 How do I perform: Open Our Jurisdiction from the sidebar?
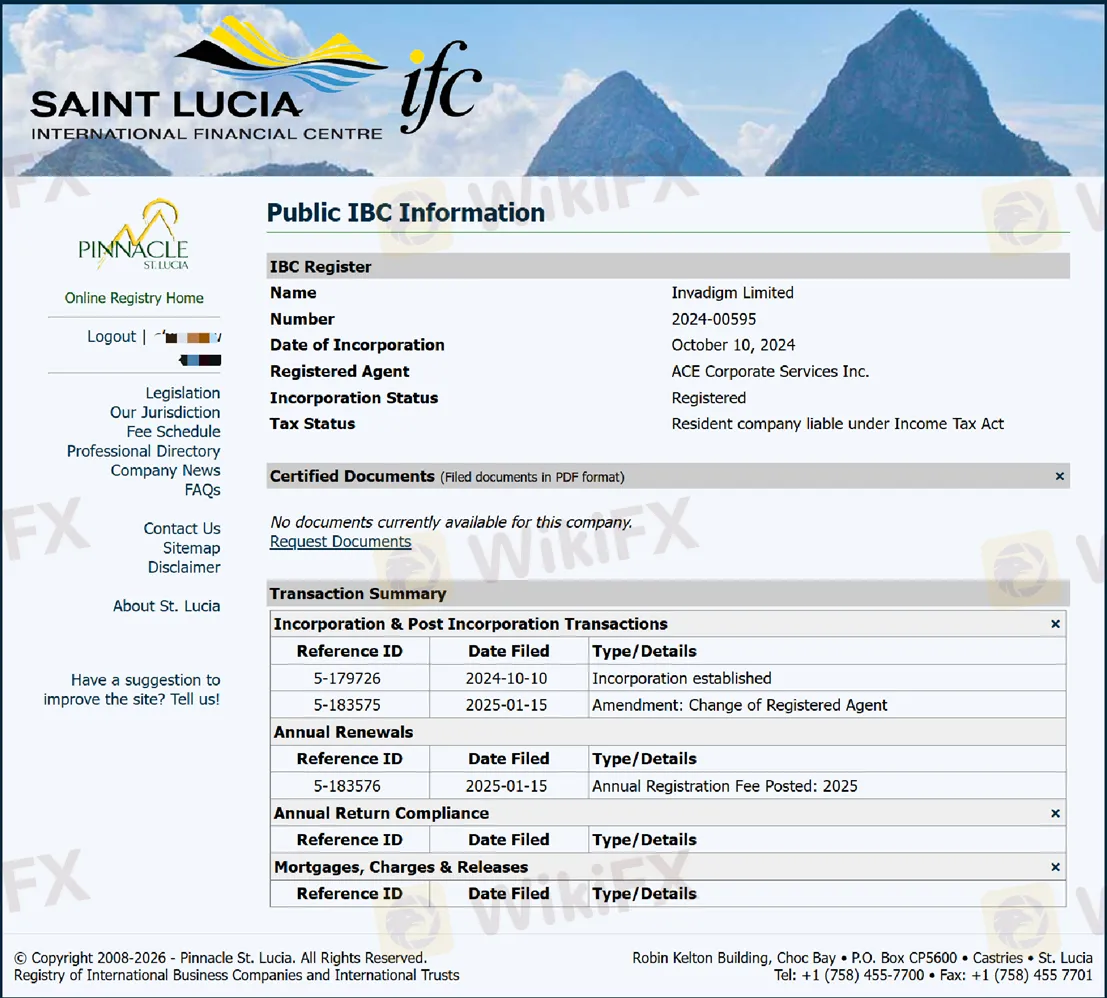pos(165,412)
